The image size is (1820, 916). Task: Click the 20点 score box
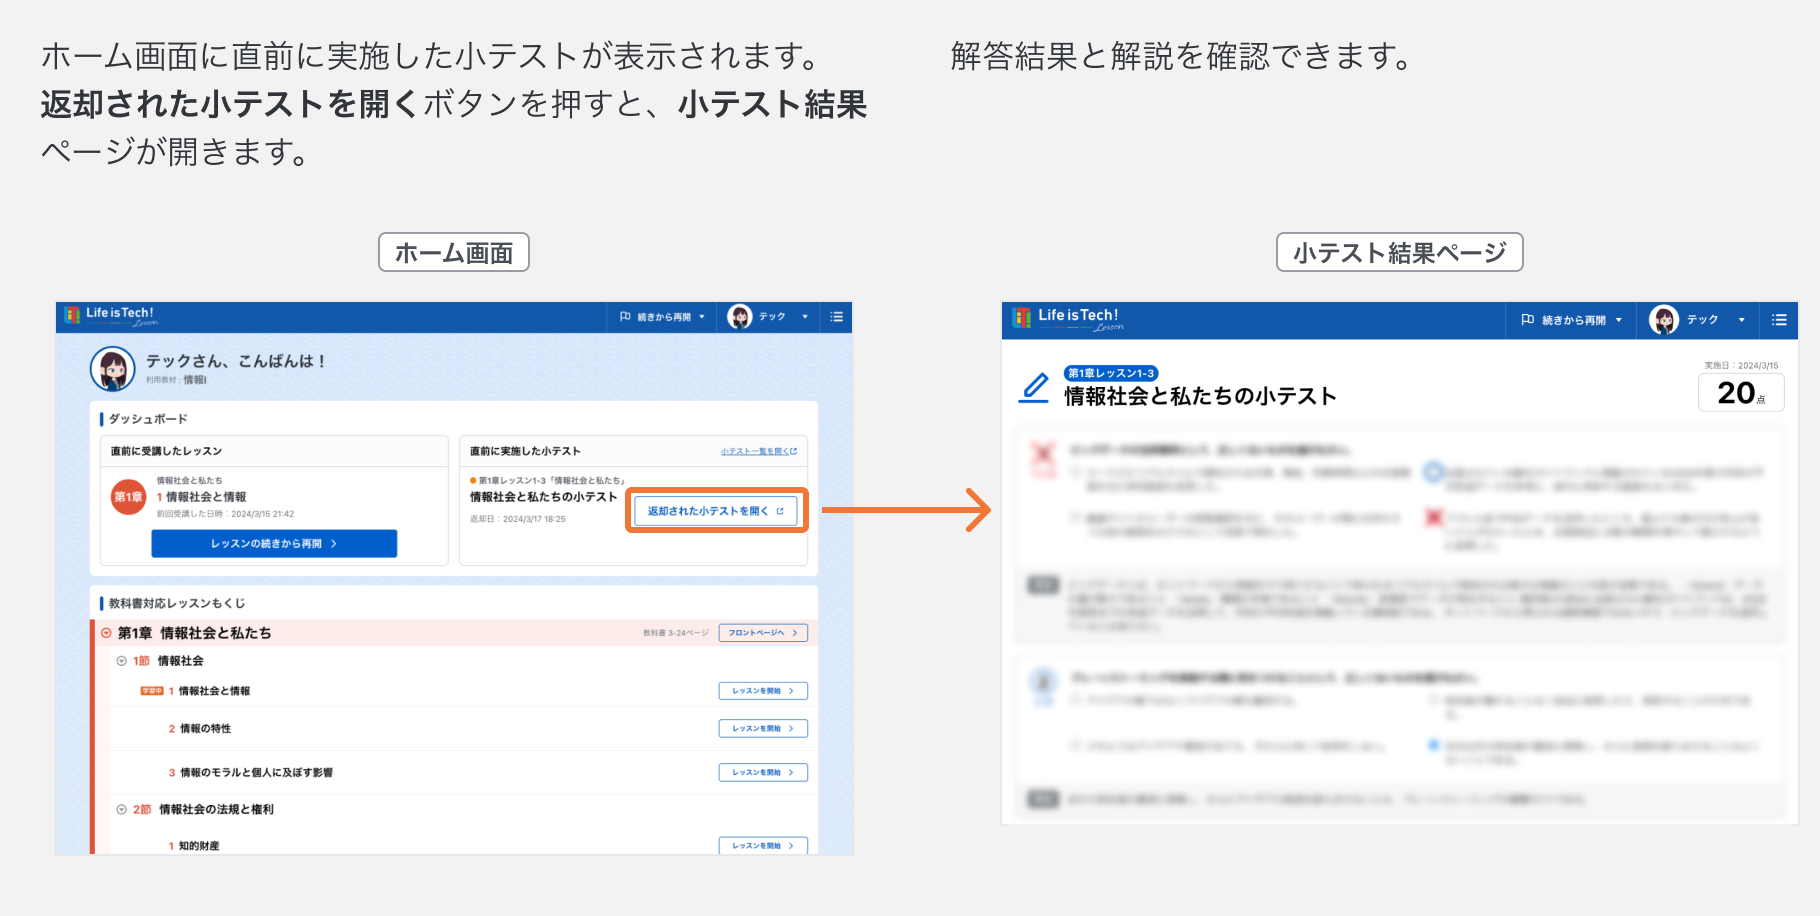click(x=1741, y=393)
